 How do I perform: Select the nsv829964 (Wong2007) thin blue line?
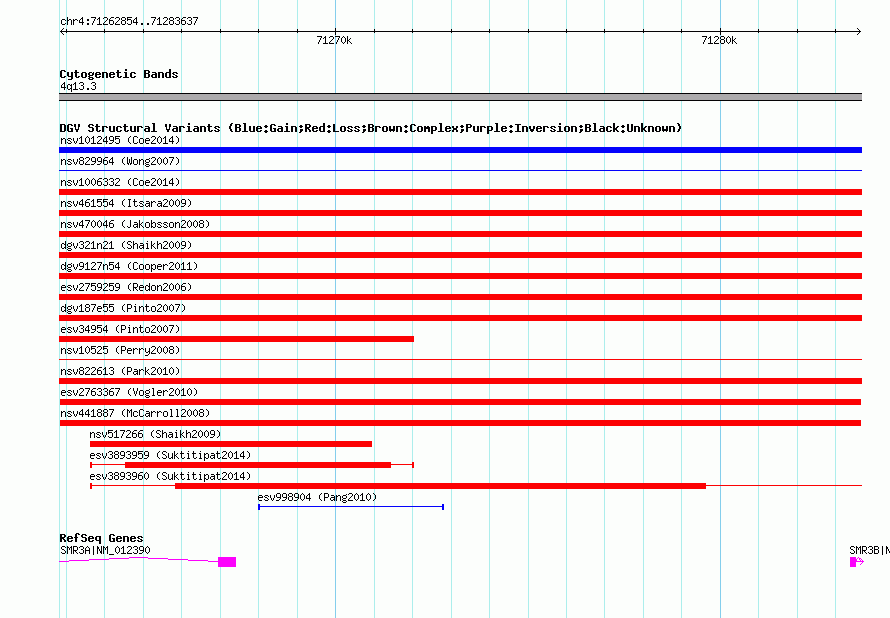coord(460,170)
